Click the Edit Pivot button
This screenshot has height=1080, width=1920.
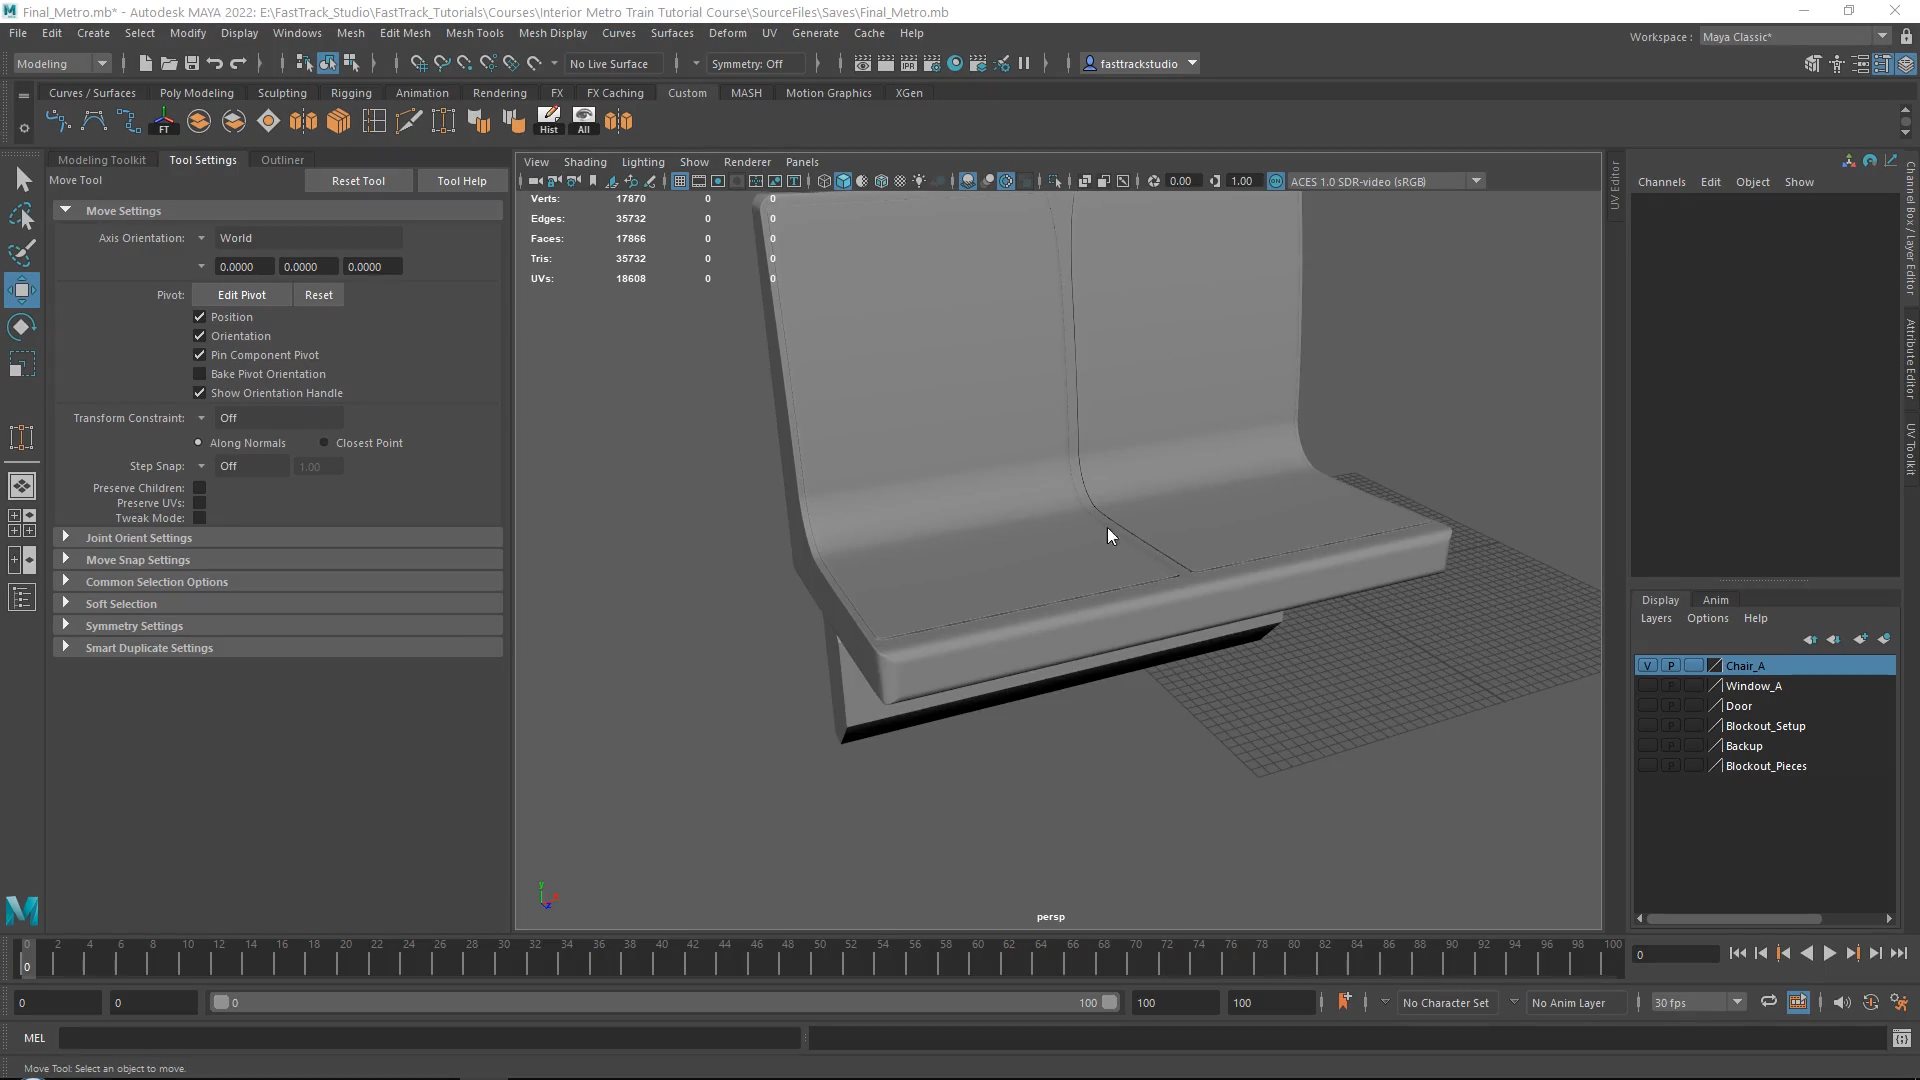pyautogui.click(x=241, y=295)
